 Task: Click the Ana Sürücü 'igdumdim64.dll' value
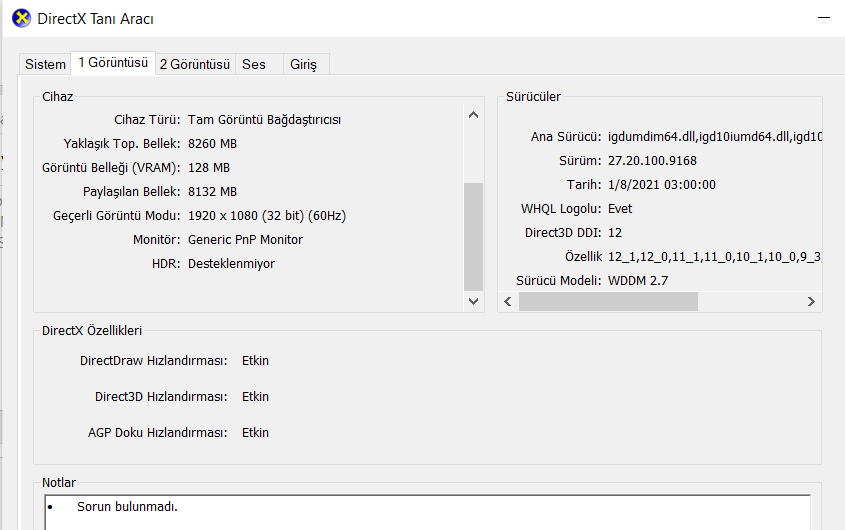point(715,136)
